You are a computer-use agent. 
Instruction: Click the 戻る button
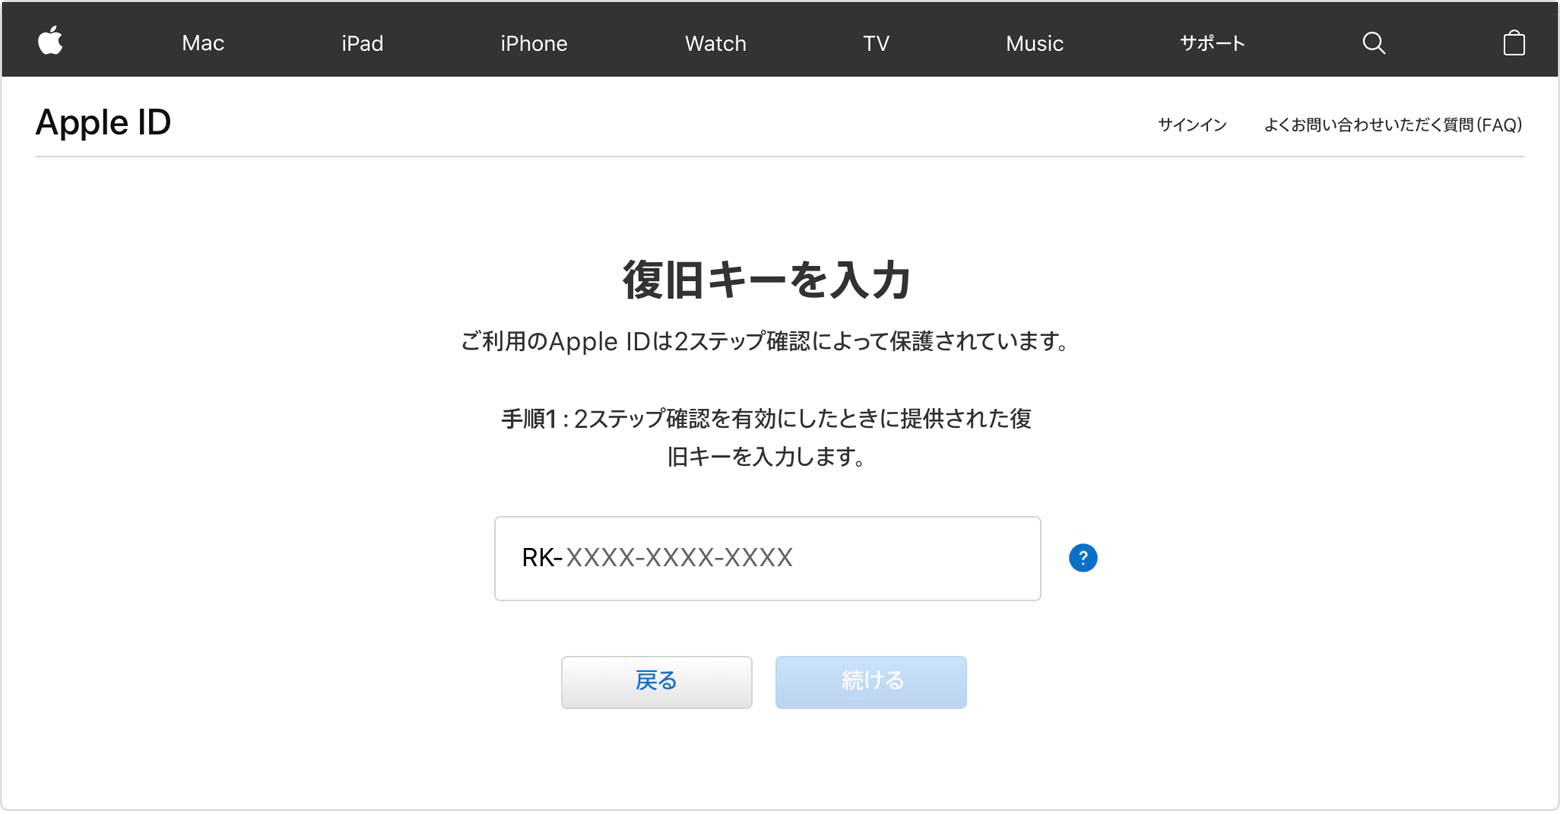pyautogui.click(x=656, y=682)
